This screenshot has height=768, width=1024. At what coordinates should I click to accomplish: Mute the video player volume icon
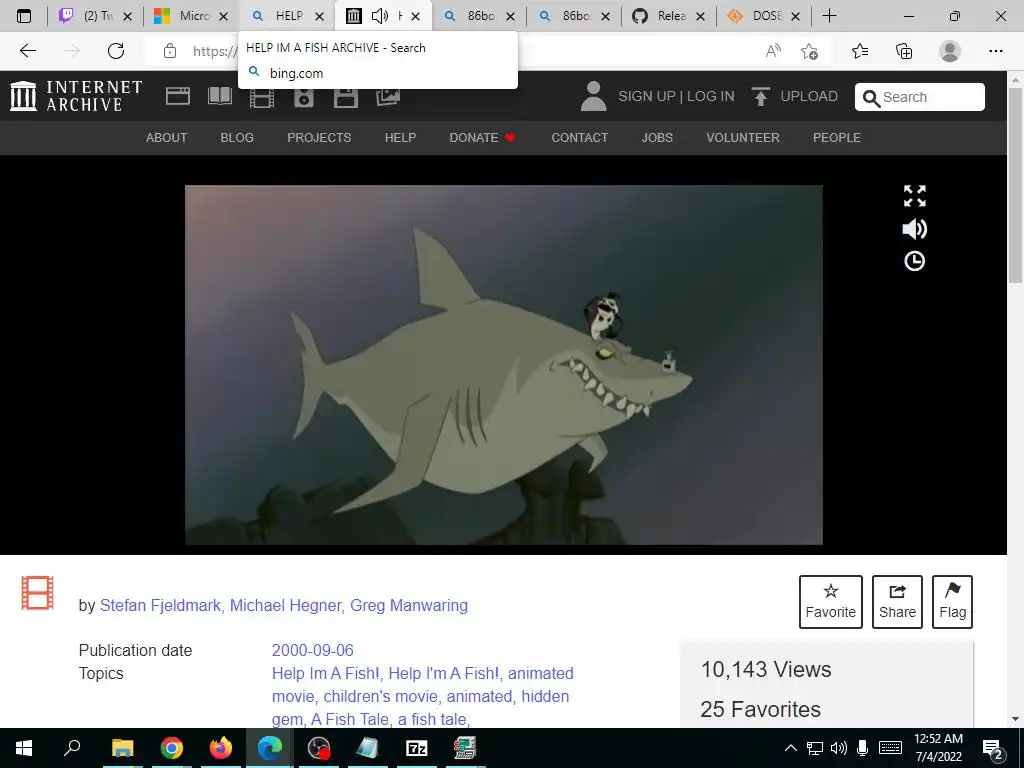[914, 229]
